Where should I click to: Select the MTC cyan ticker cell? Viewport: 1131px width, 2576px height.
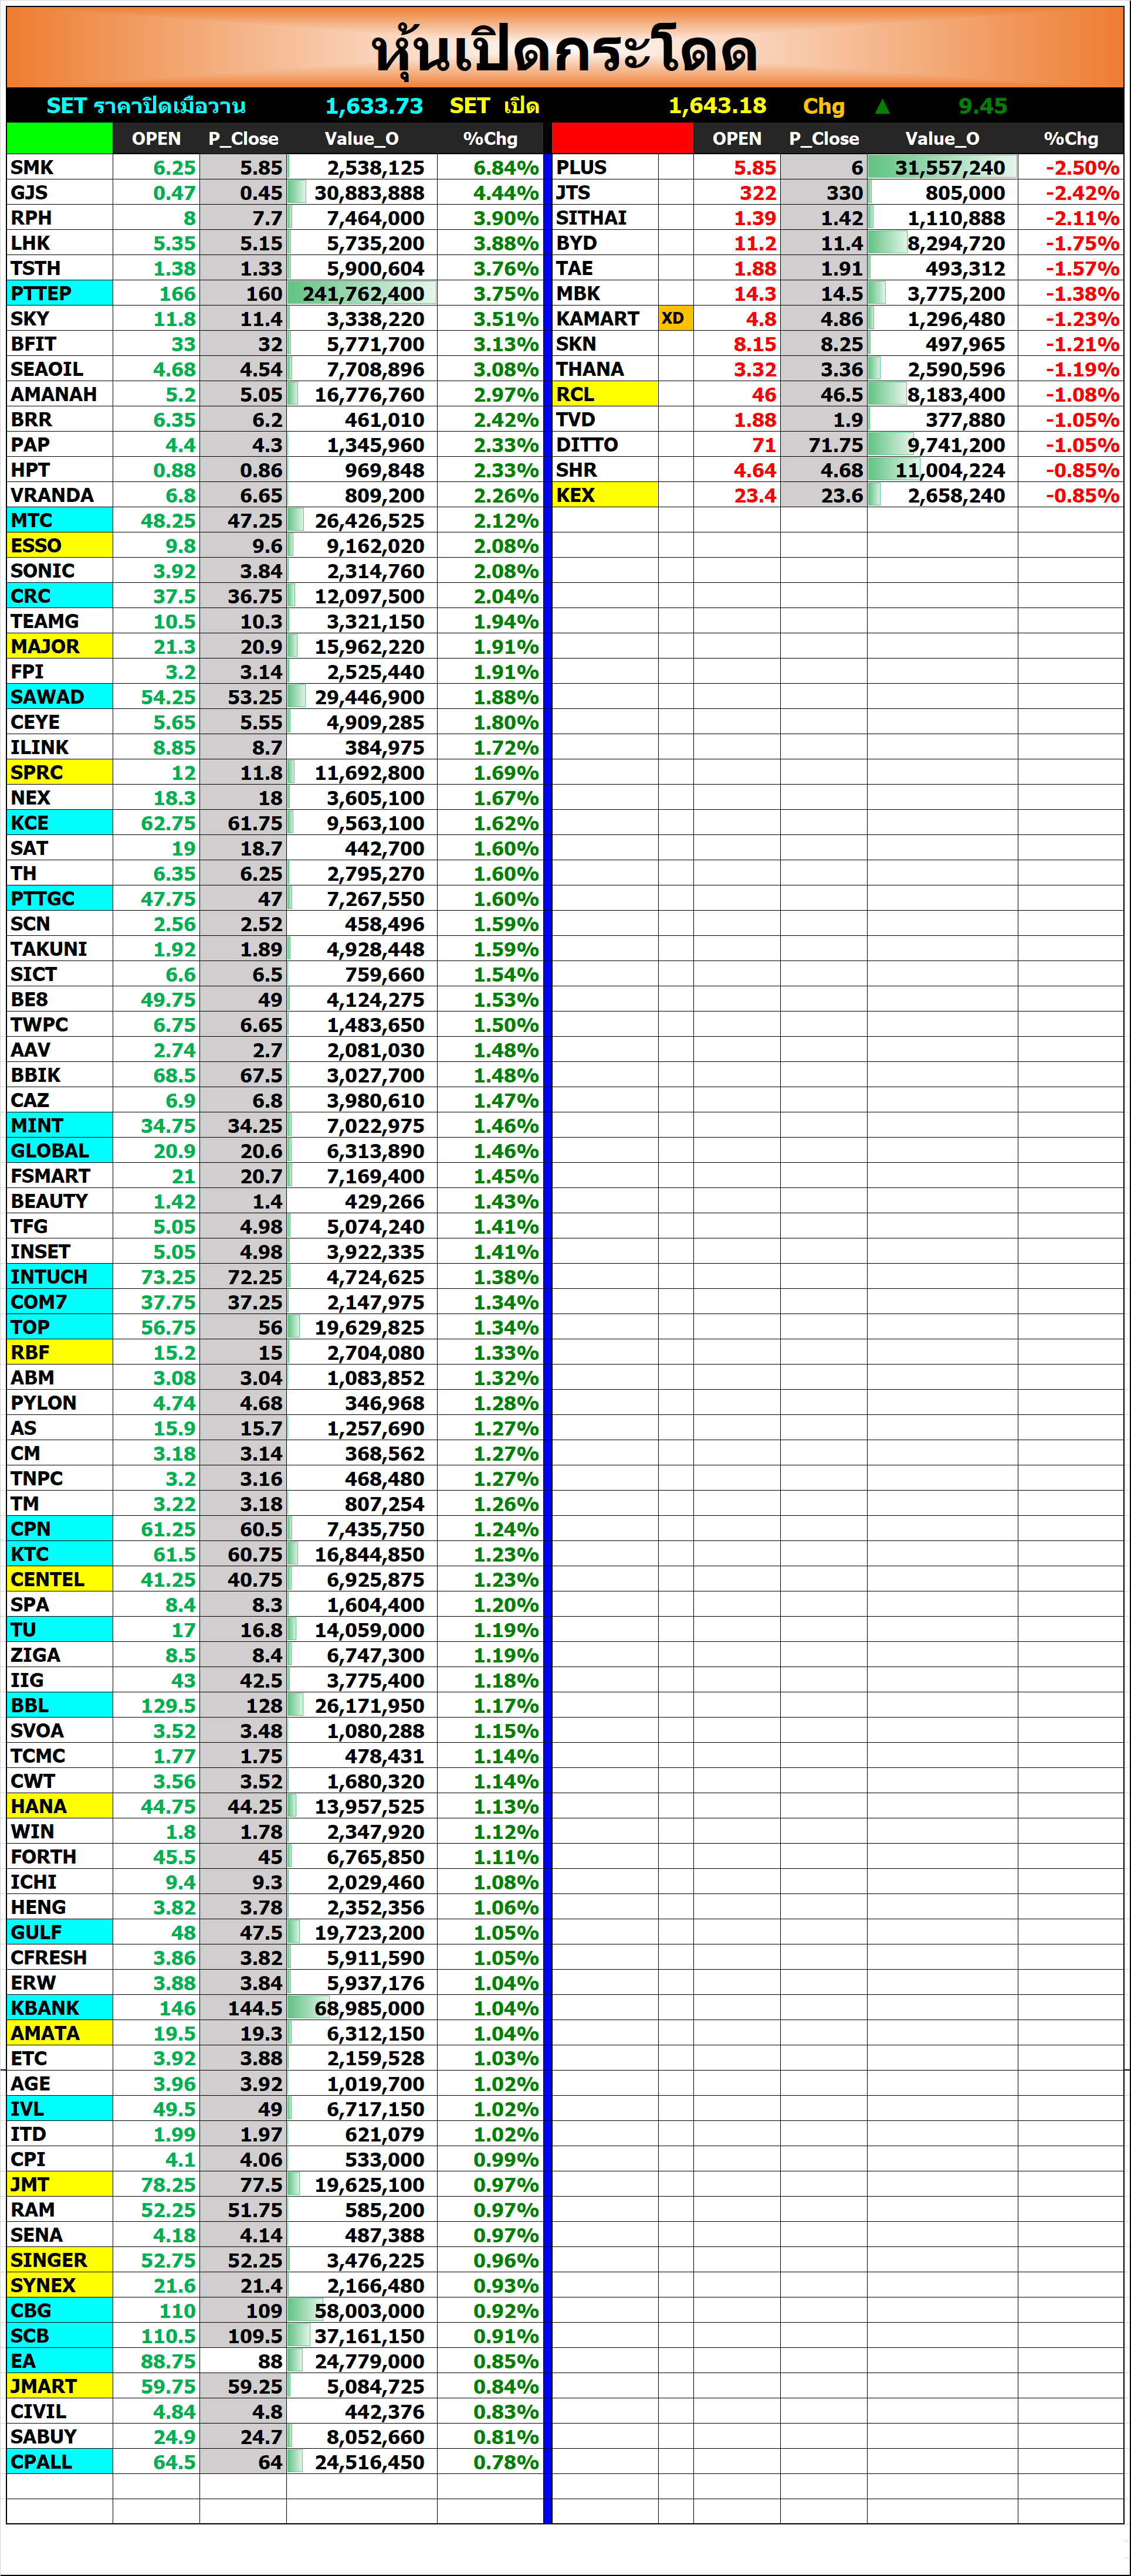tap(59, 520)
